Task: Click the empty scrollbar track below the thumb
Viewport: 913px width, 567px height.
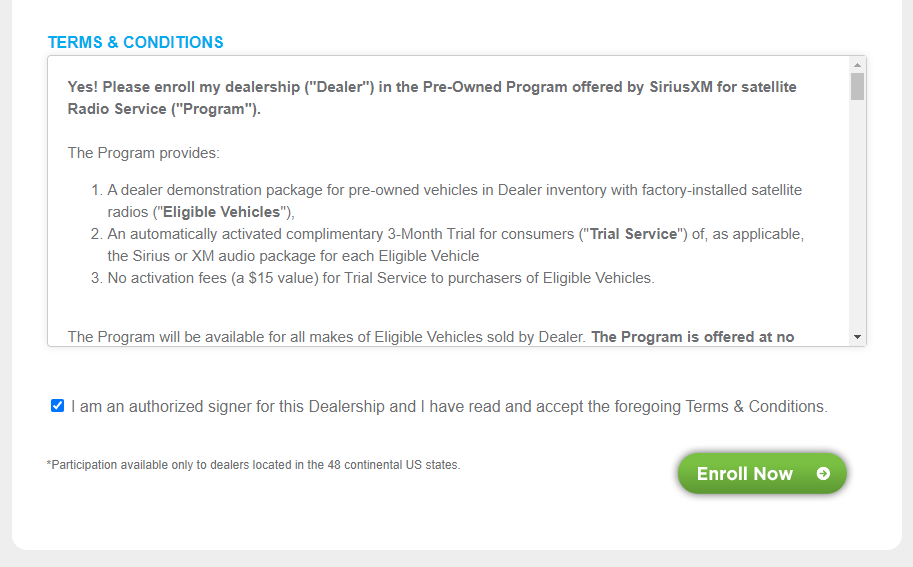Action: click(857, 215)
